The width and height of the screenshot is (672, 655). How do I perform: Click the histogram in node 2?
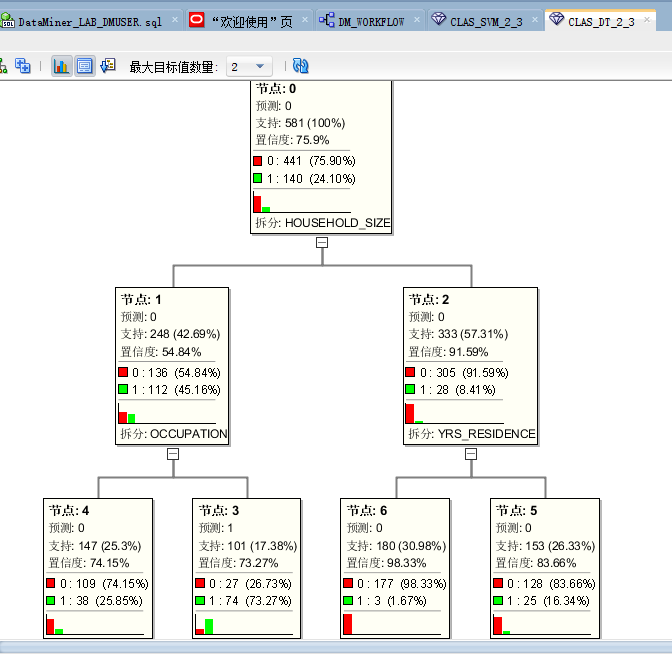tap(455, 413)
